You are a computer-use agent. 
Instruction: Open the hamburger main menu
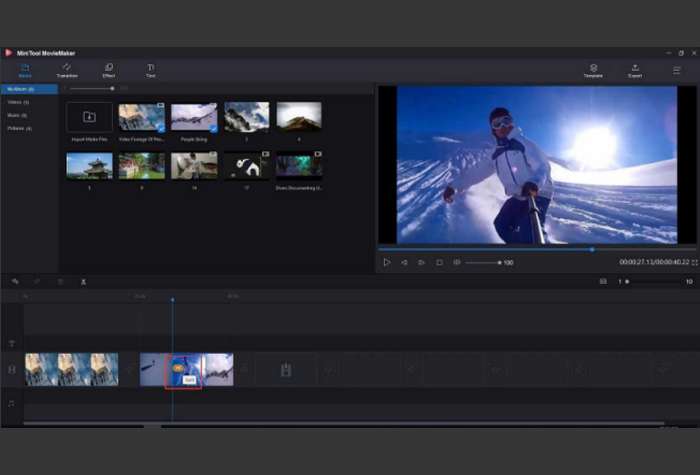677,71
